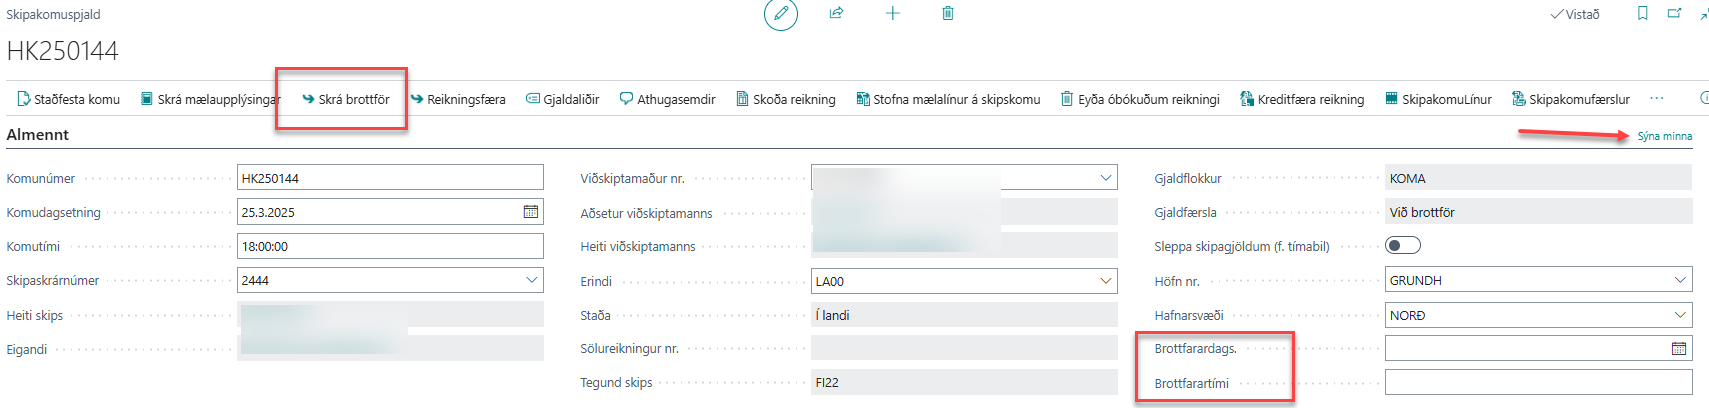Click Kreditfæra reikning button
Viewport: 1709px width, 408px height.
pos(1302,99)
